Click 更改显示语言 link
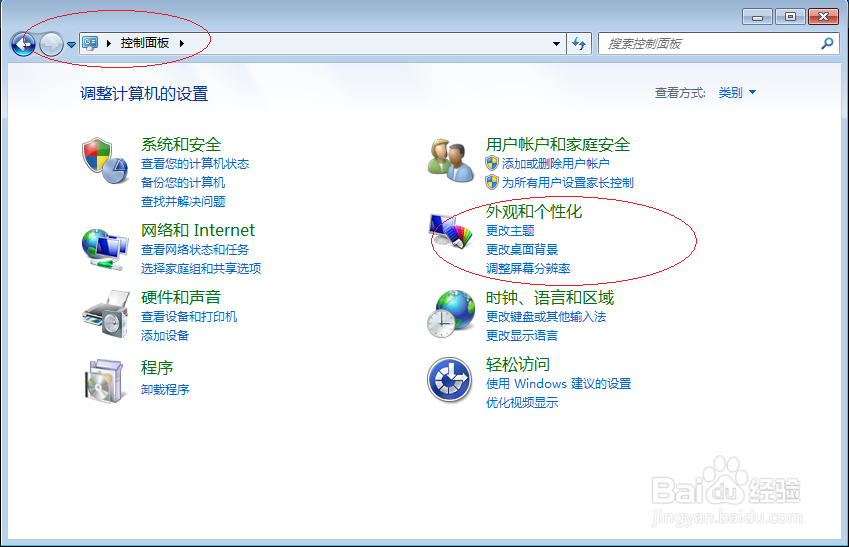 coord(522,336)
